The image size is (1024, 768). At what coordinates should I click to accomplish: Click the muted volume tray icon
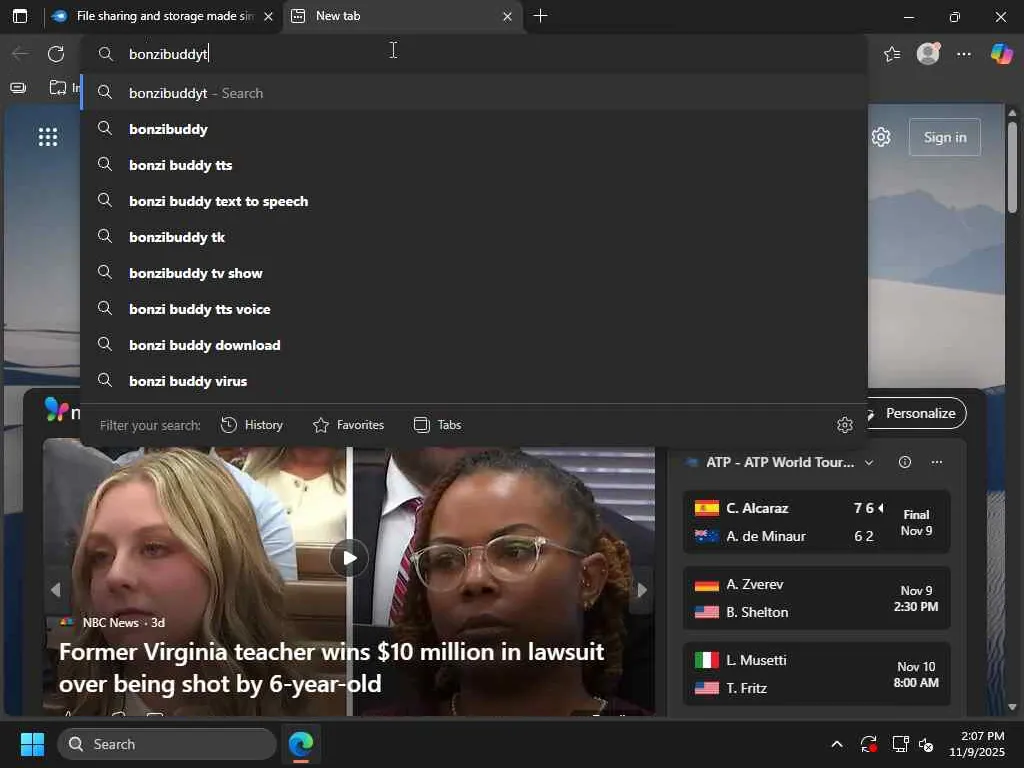point(926,744)
